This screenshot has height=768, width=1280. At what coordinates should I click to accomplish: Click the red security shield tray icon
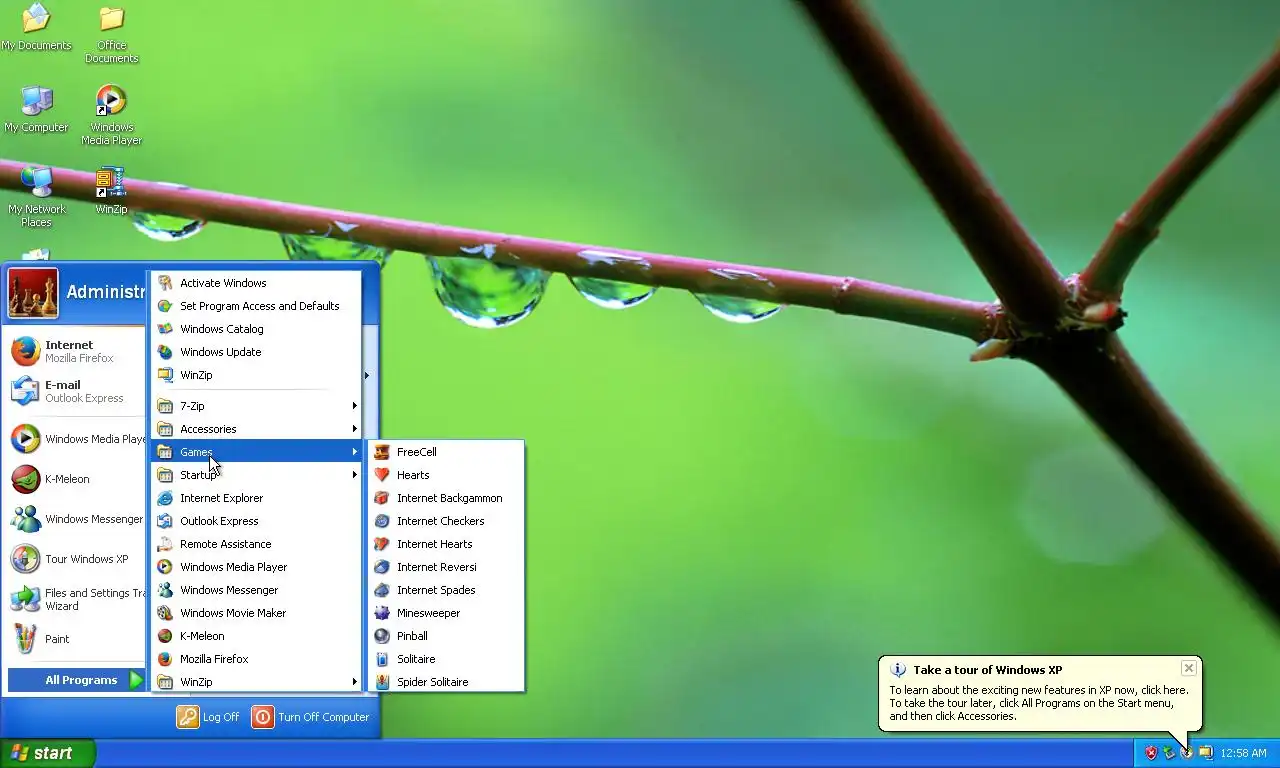click(1151, 753)
